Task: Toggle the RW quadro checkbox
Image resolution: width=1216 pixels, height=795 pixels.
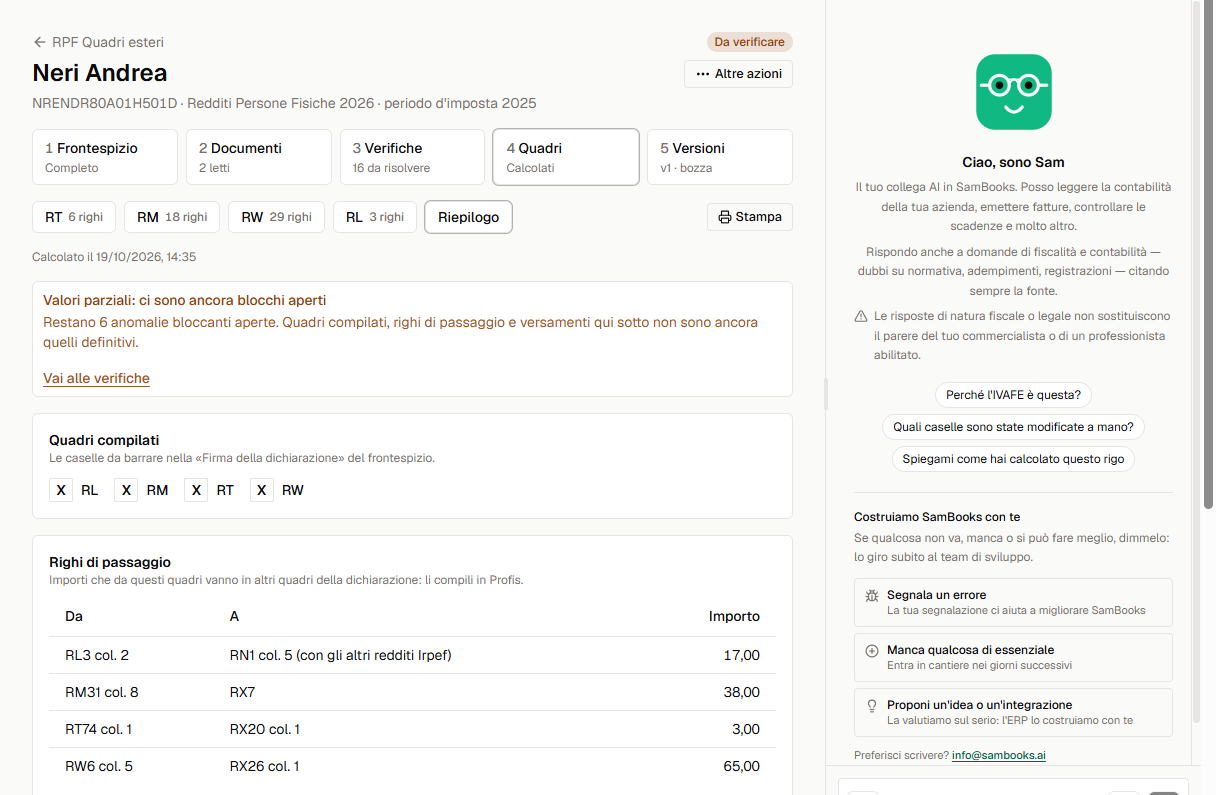Action: click(x=262, y=490)
